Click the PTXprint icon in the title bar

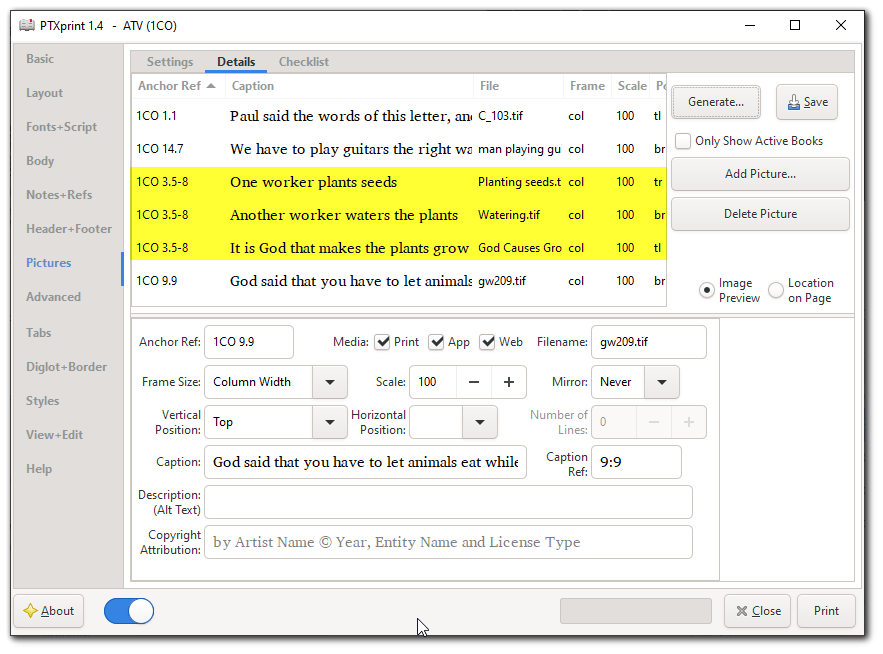click(x=27, y=25)
